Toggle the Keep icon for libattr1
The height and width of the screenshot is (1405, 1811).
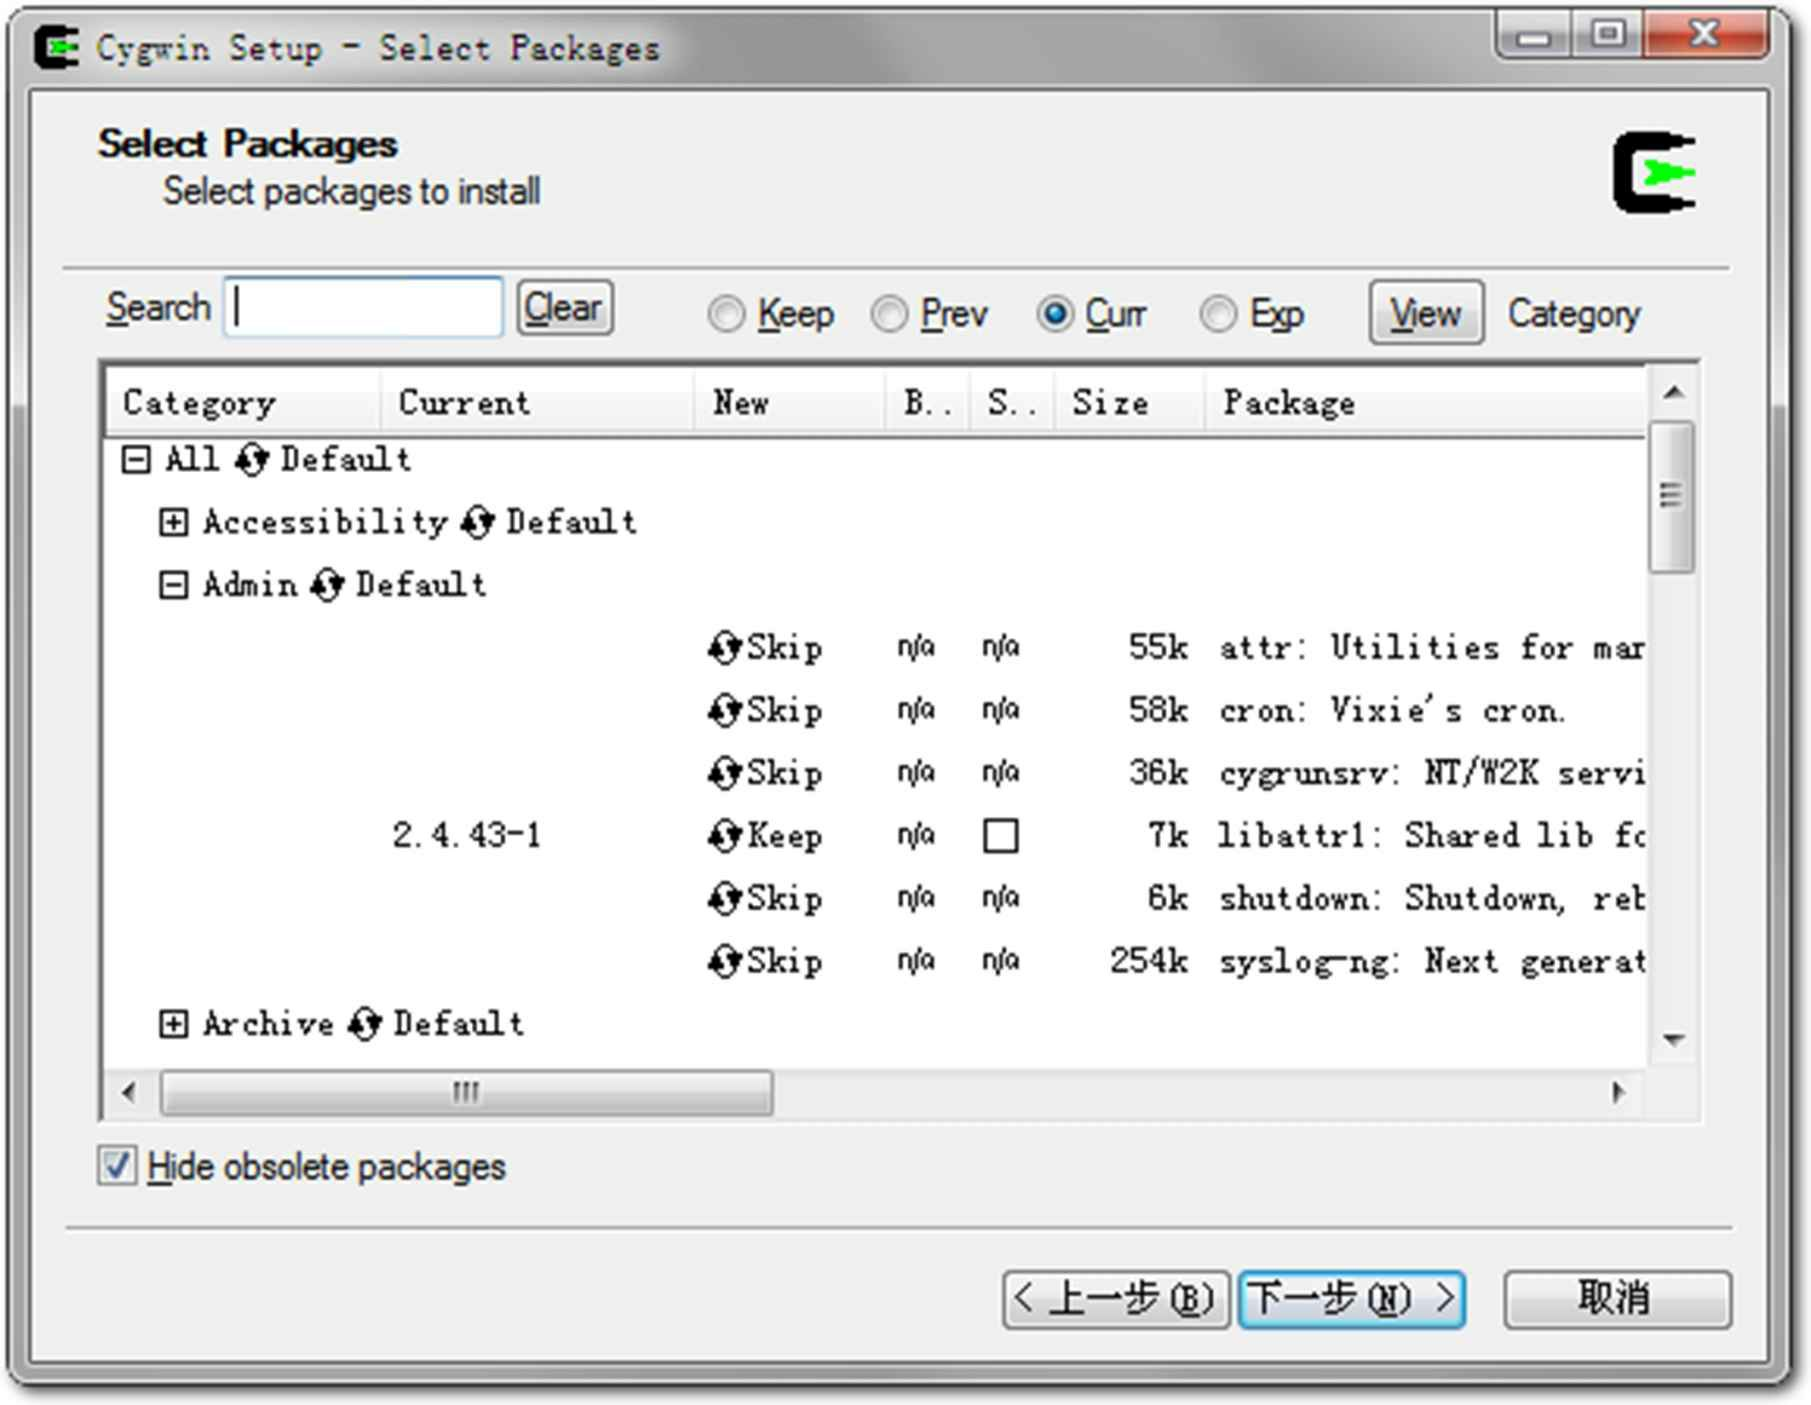pos(724,836)
